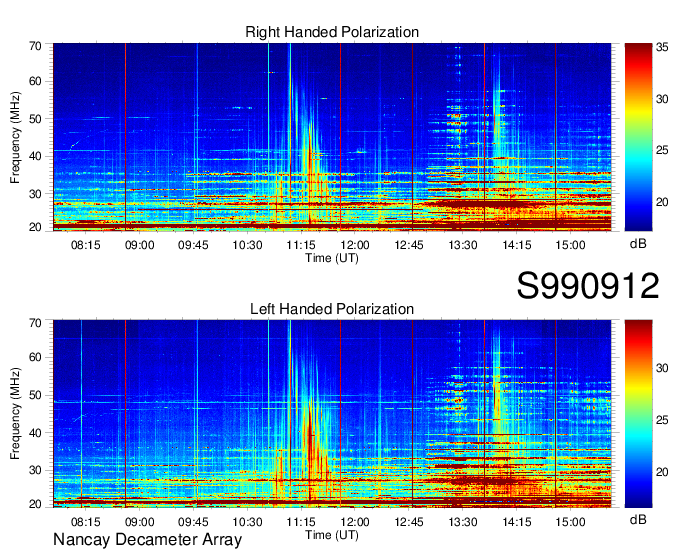The height and width of the screenshot is (552, 680).
Task: Click Frequency (MHz) axis label of right-handed plot
Action: (x=15, y=137)
